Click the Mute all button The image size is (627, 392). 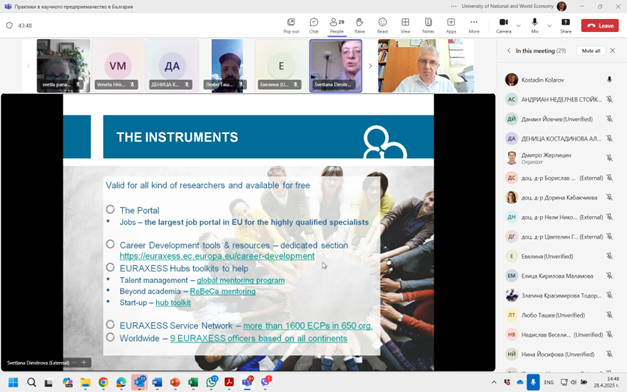[591, 51]
